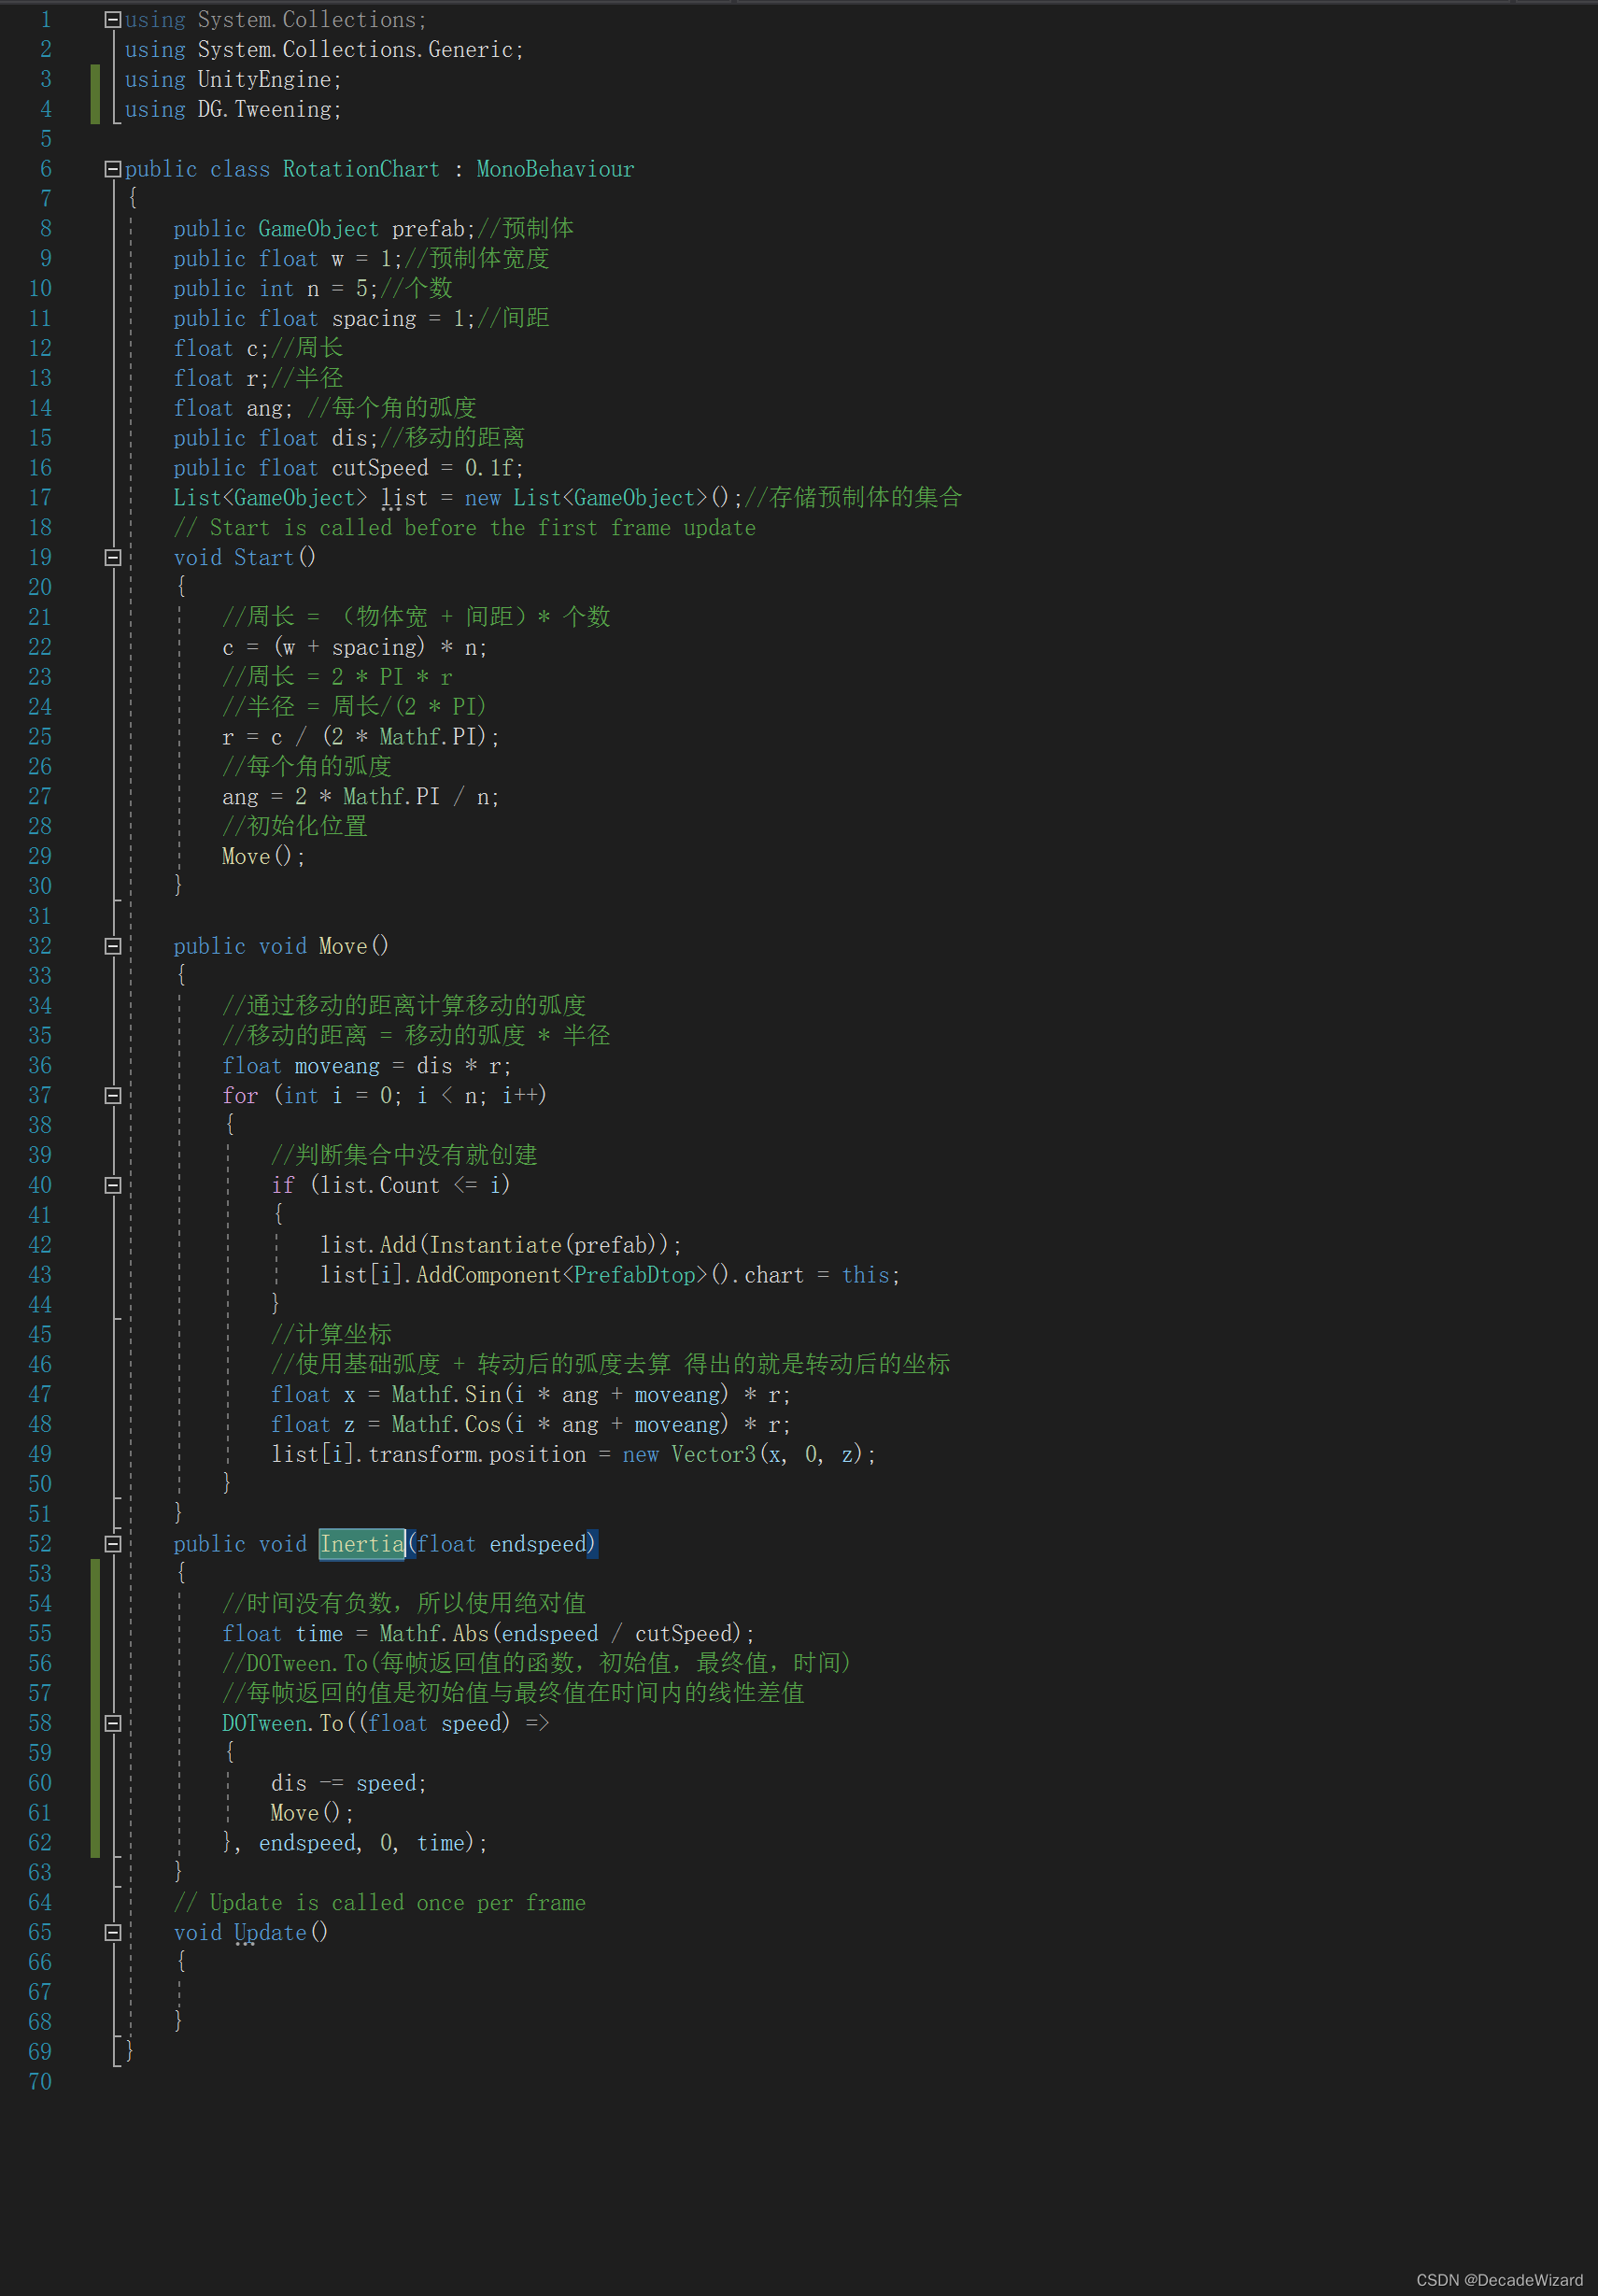Click line number 32 in the gutter

(40, 946)
